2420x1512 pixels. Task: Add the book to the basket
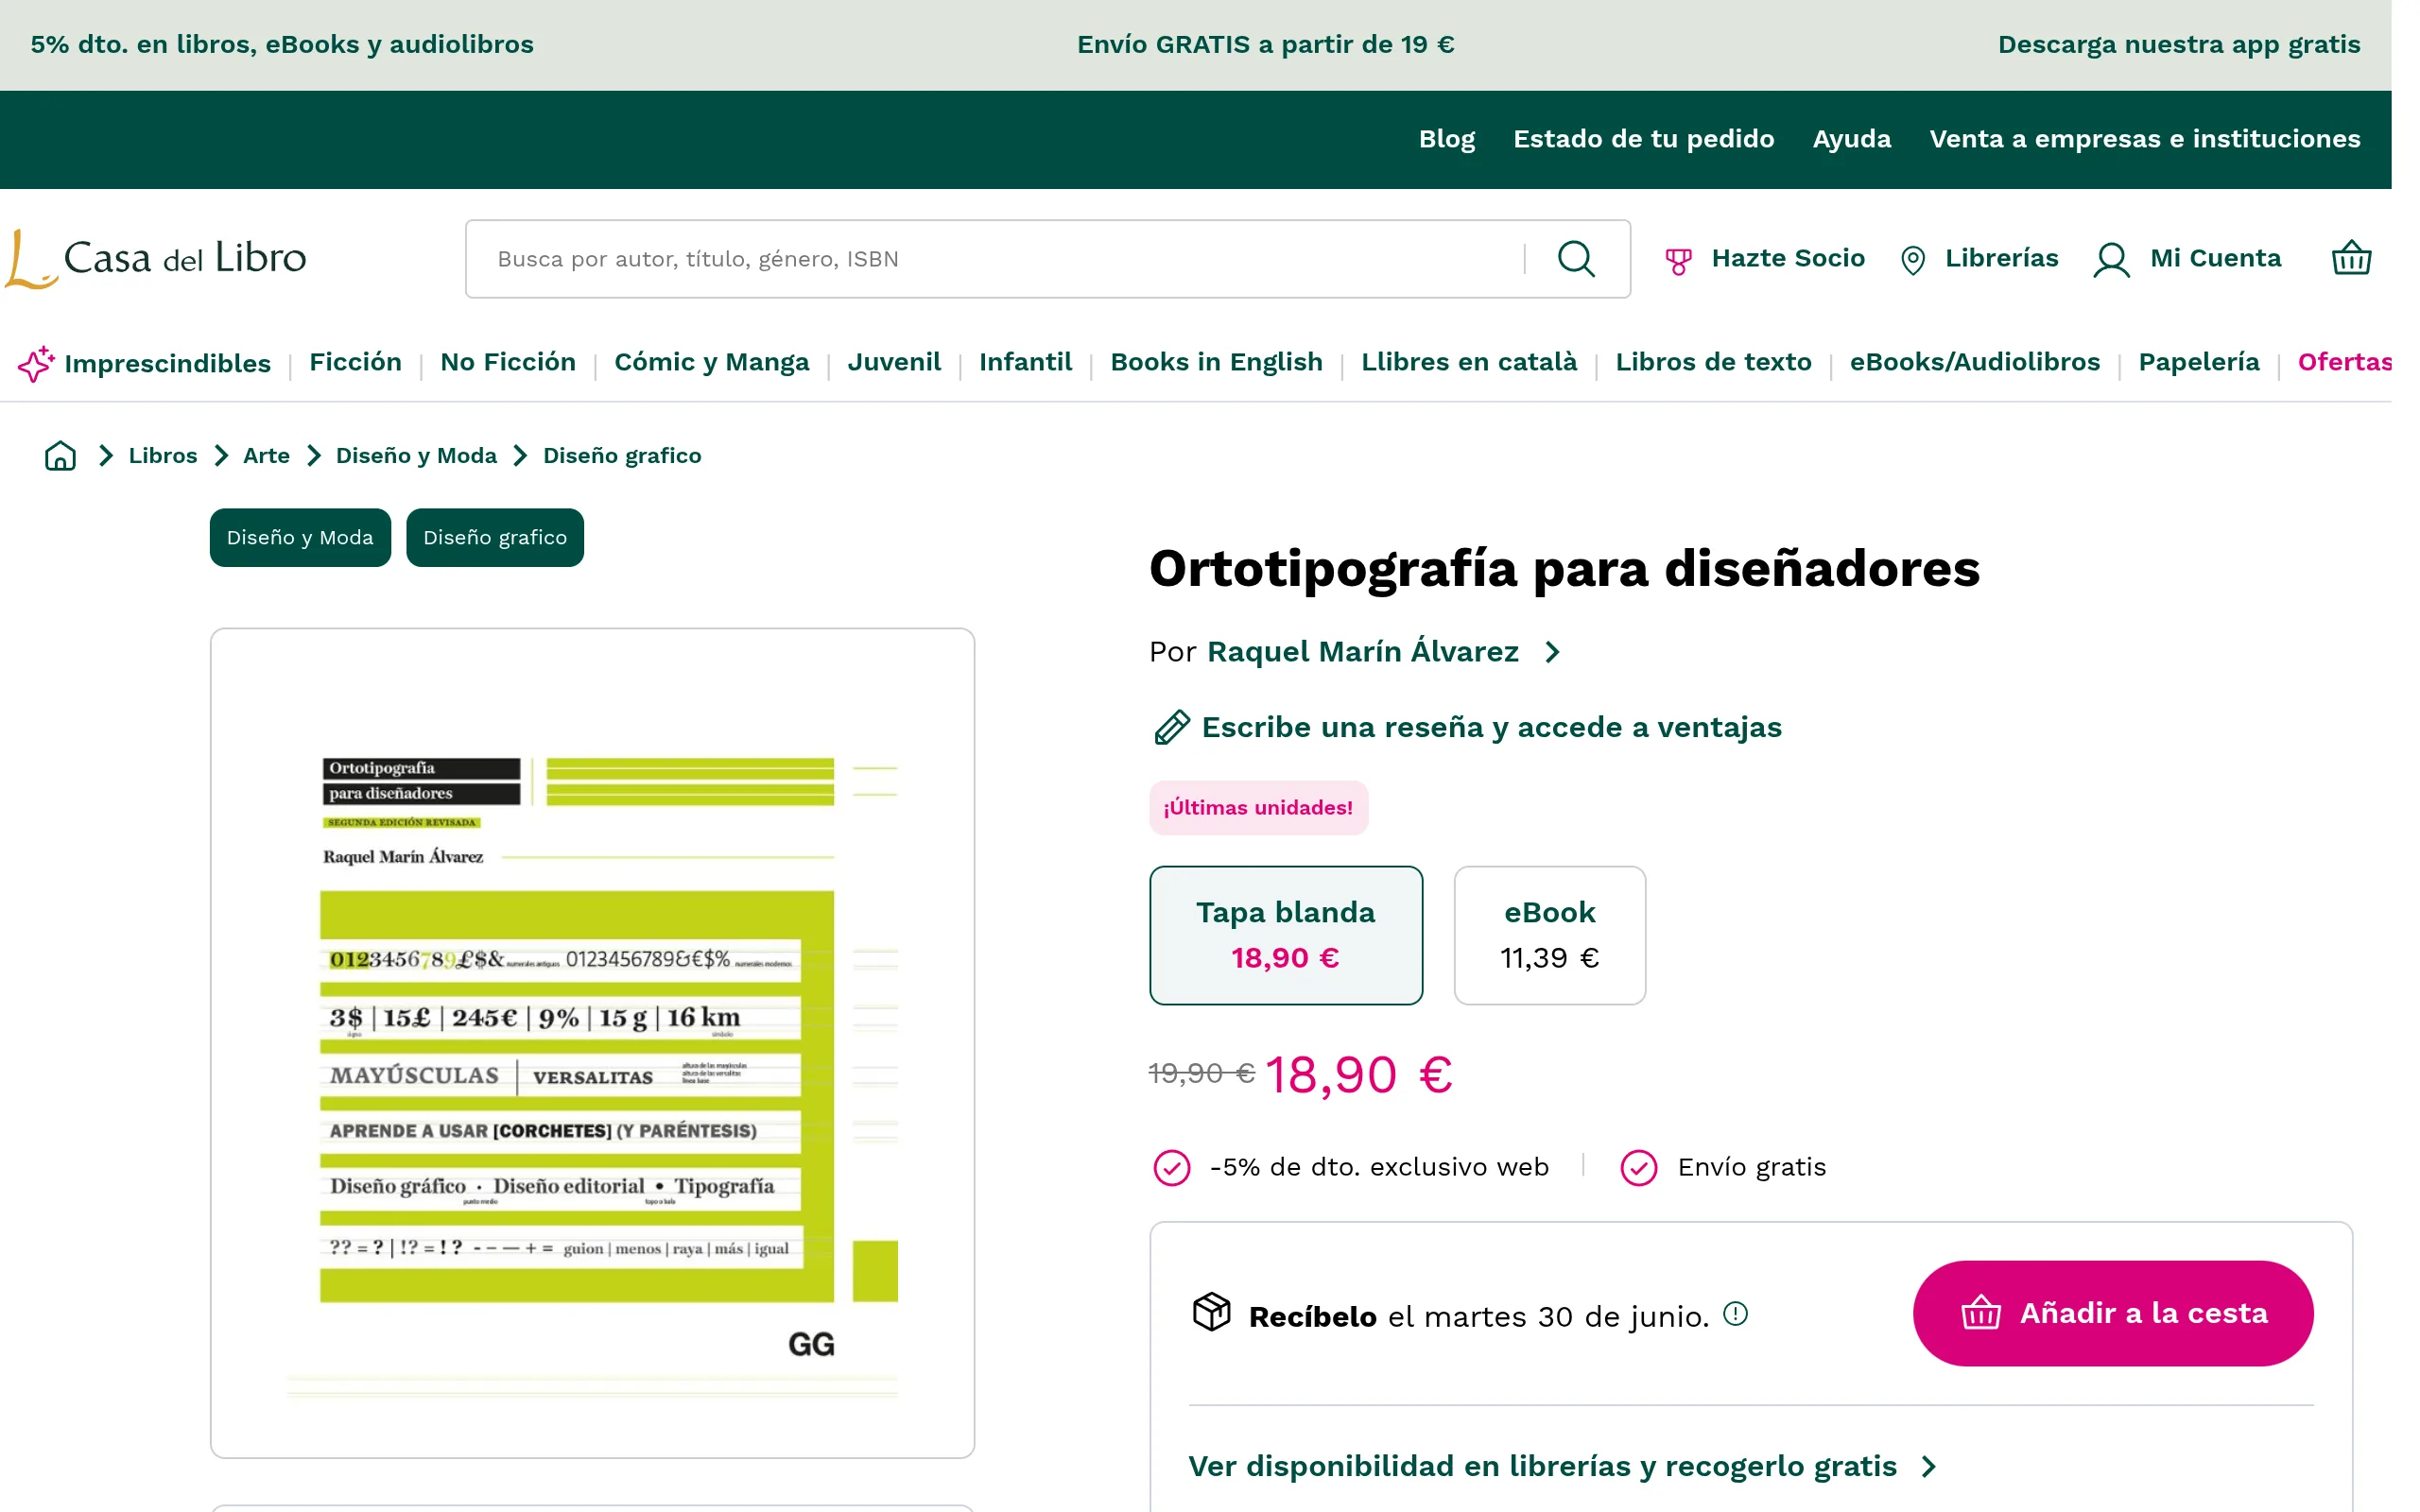2113,1313
